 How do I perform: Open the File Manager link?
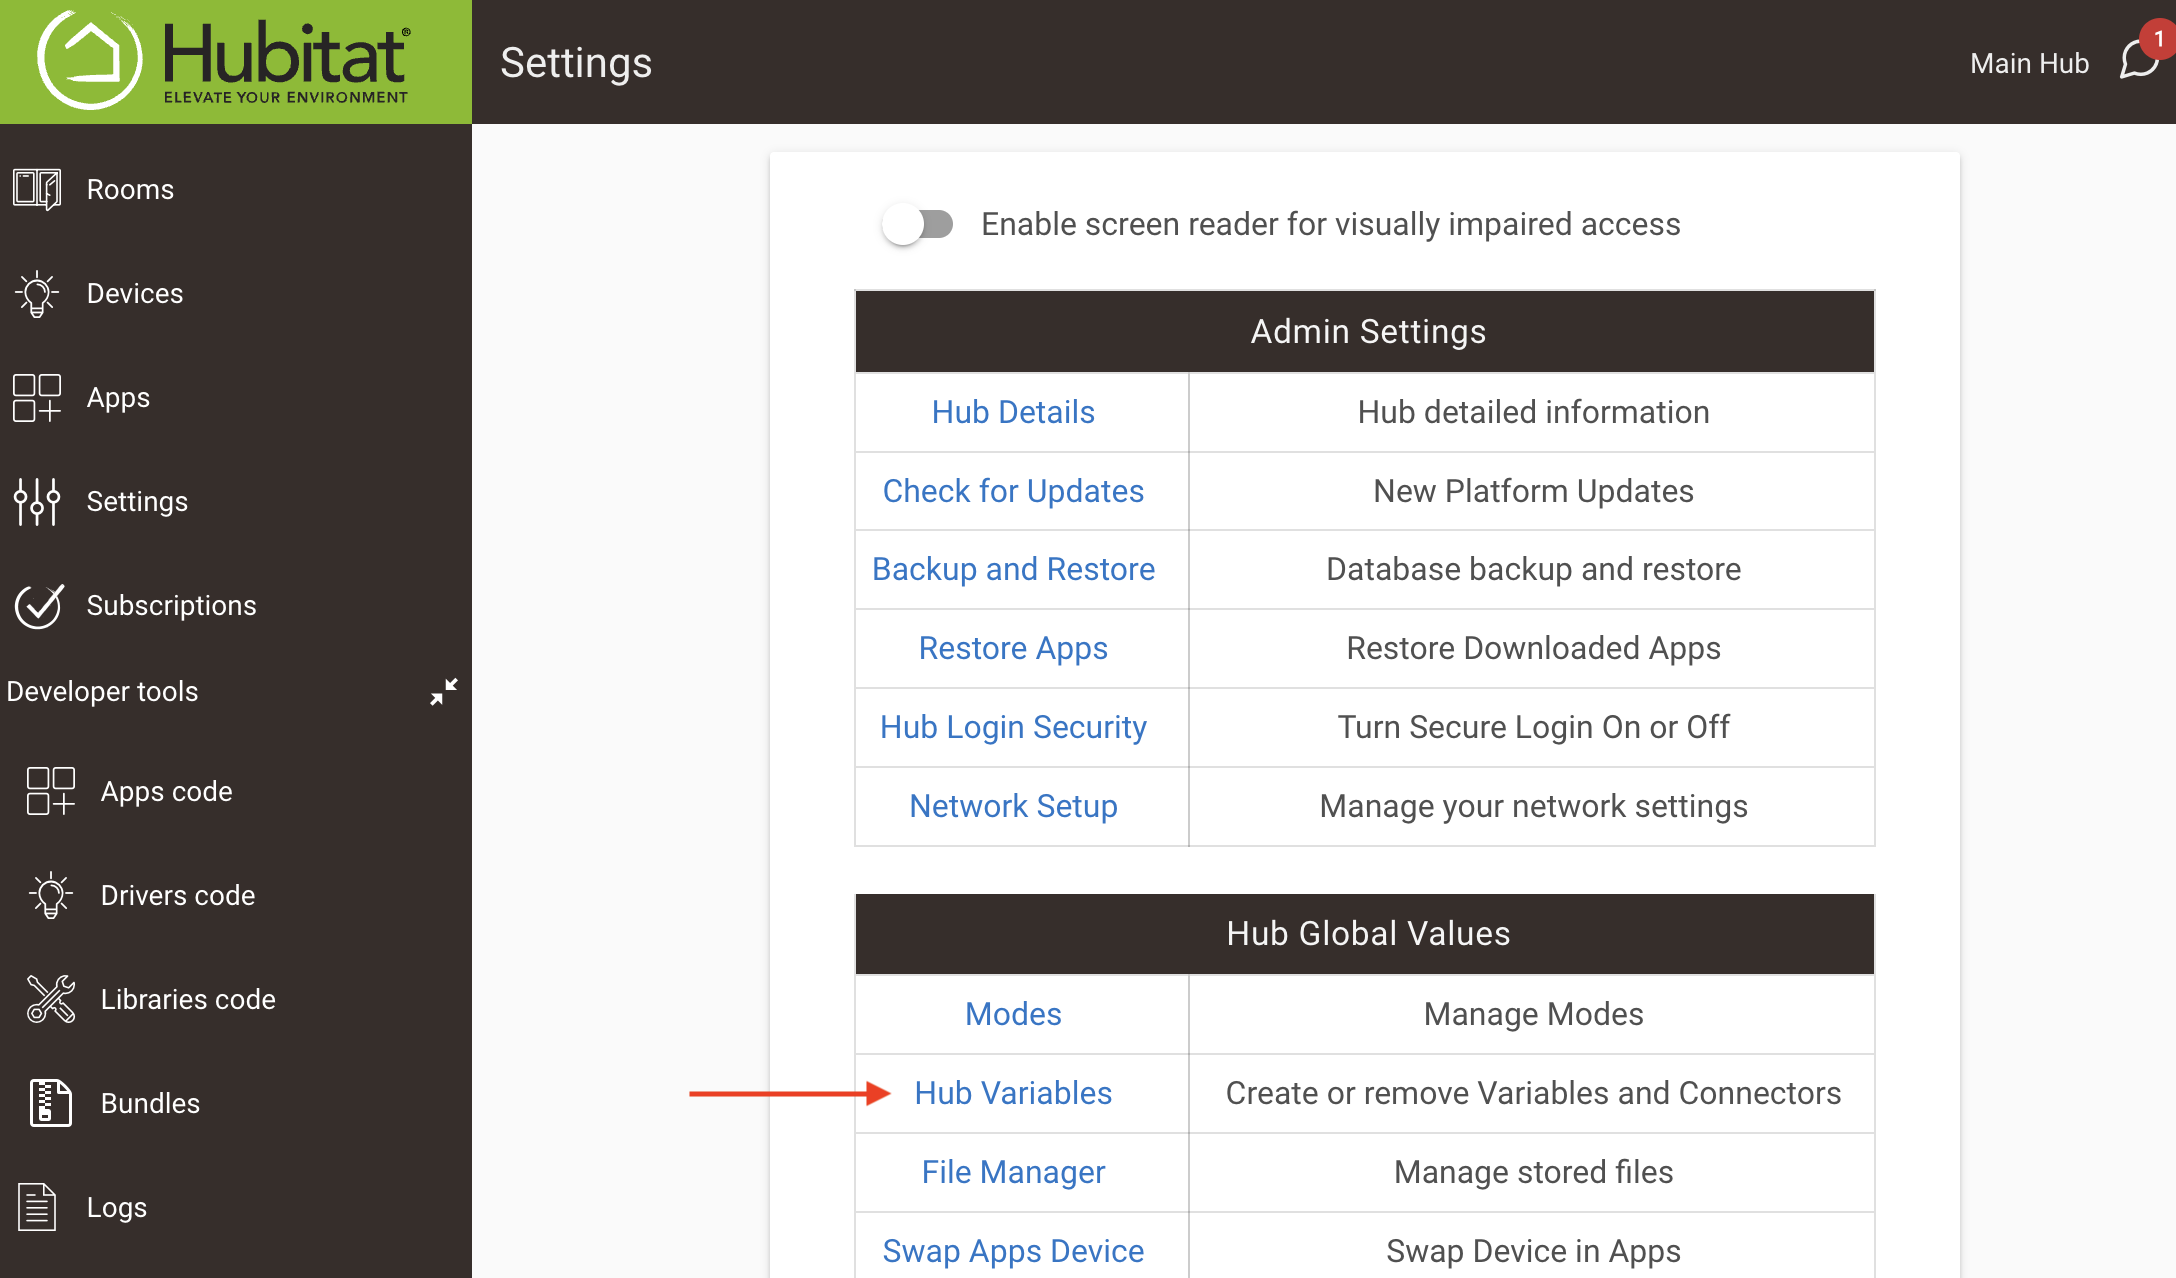coord(1013,1172)
